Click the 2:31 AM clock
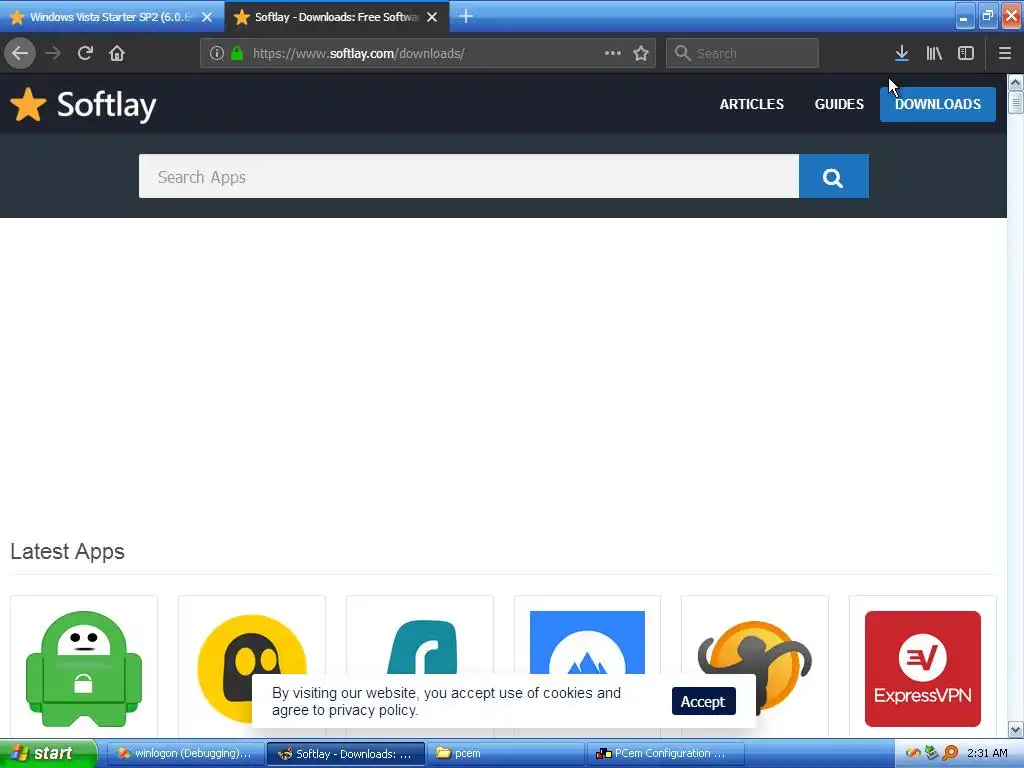Screen dimensions: 1024x768 [987, 753]
